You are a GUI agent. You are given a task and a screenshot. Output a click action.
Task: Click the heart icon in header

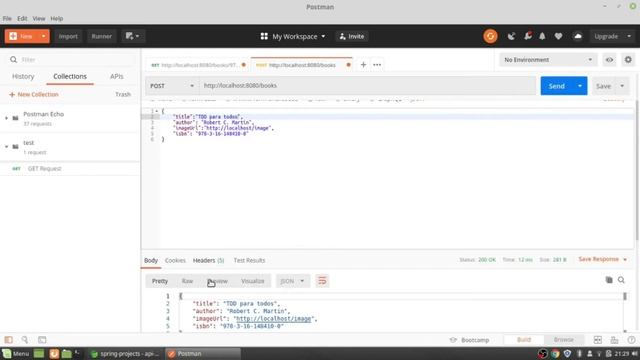pos(558,36)
